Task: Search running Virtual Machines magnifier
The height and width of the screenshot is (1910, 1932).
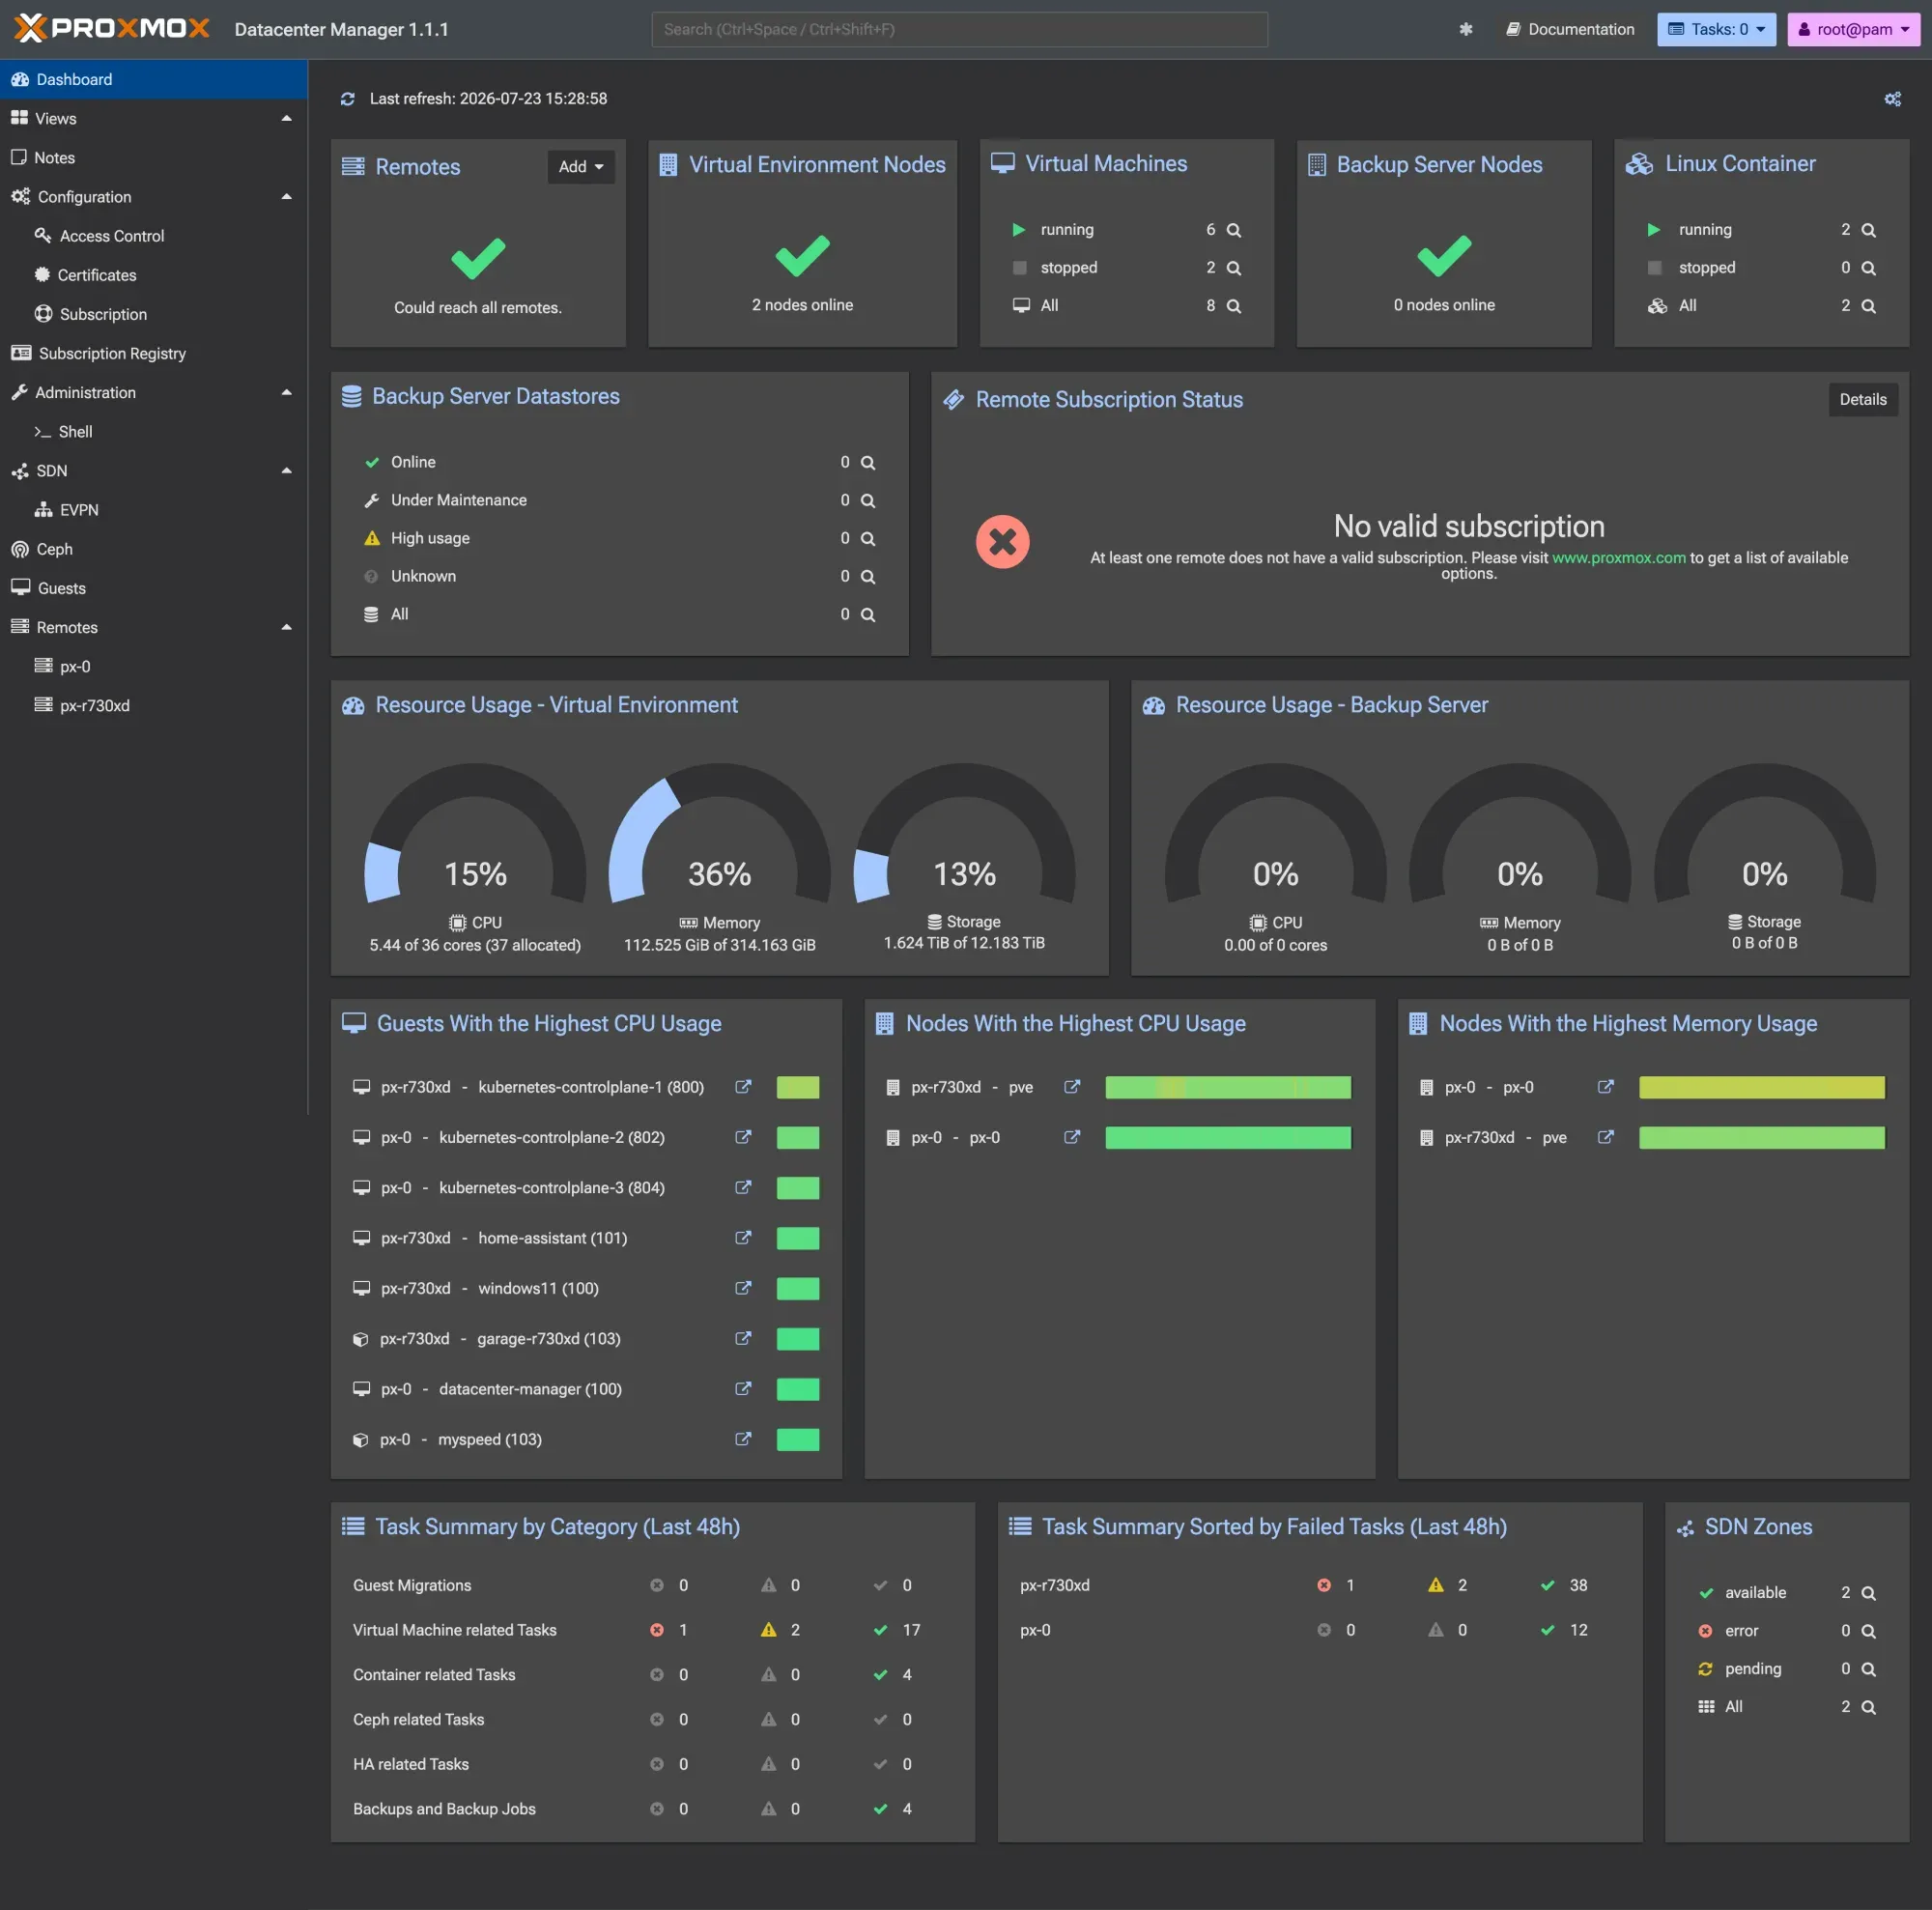Action: 1233,230
